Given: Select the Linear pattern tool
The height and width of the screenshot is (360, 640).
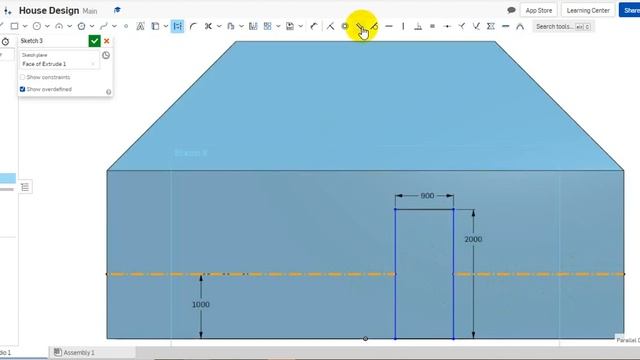Looking at the screenshot, I should click(x=267, y=26).
